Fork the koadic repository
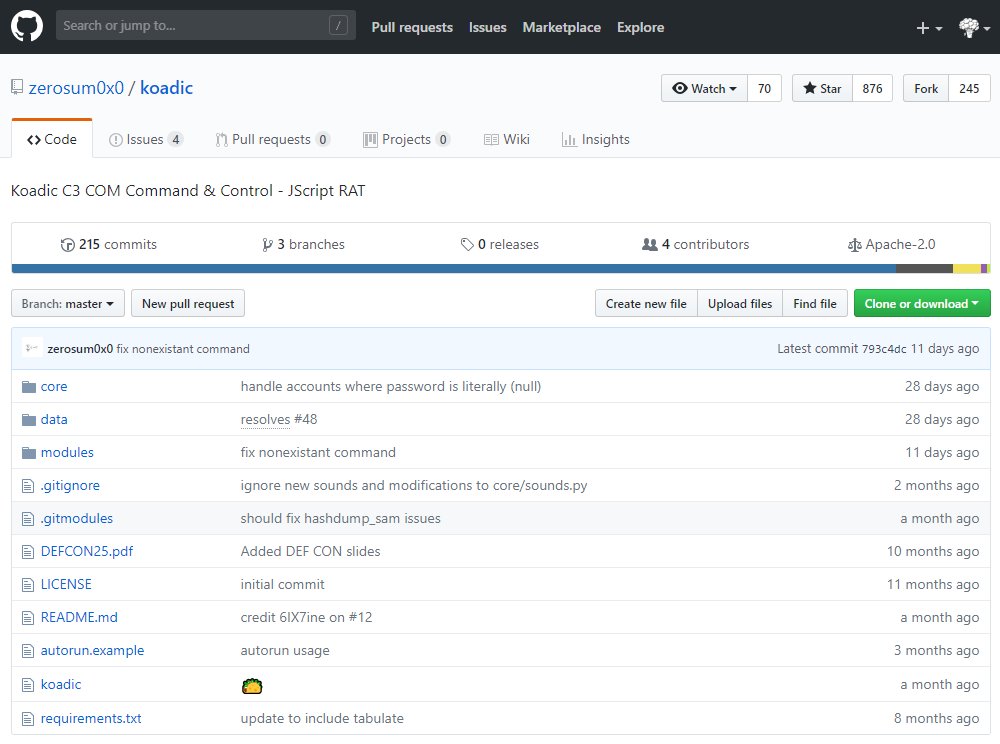 point(925,89)
